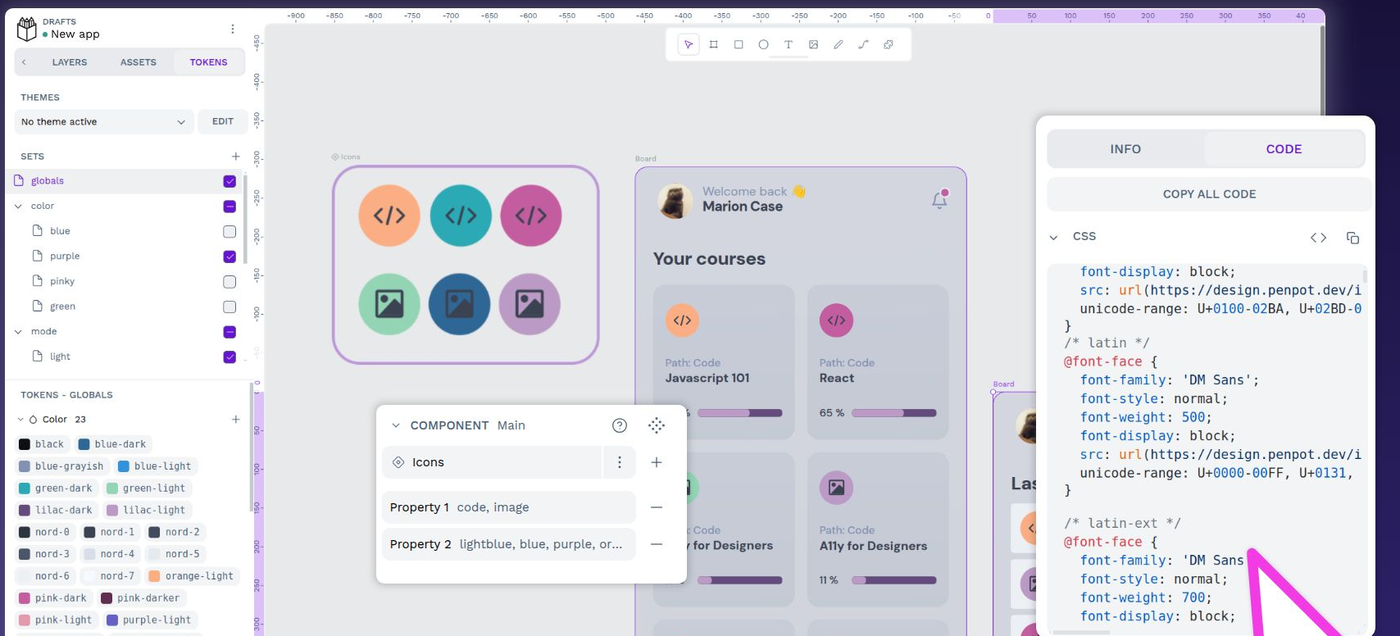Enable the green token set
The height and width of the screenshot is (636, 1400).
[230, 306]
